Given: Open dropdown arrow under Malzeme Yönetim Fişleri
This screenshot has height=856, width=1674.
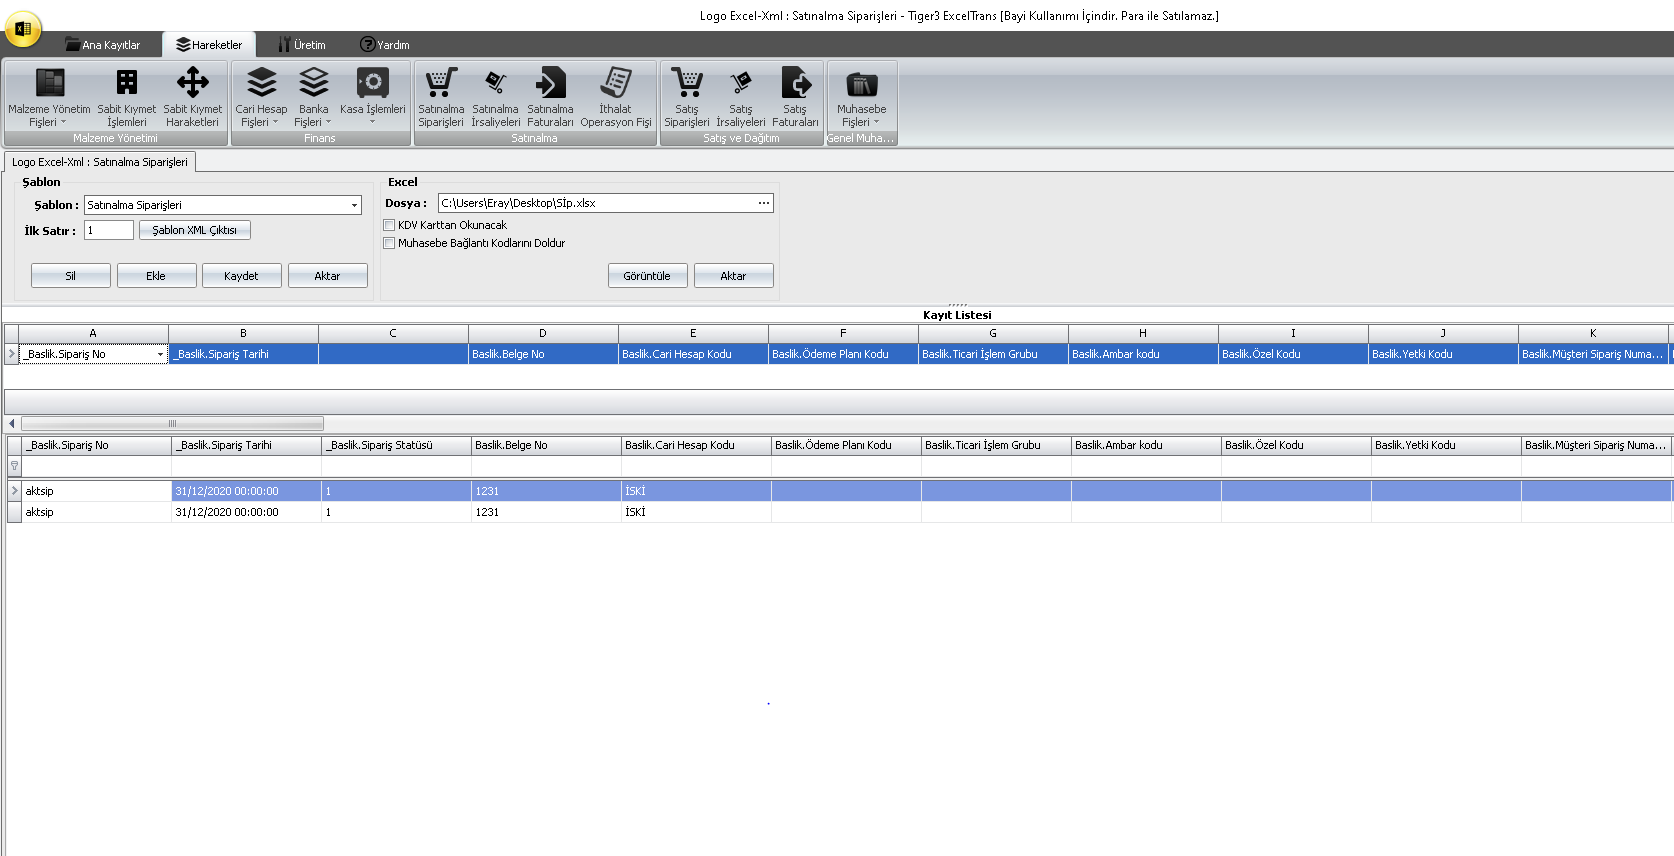Looking at the screenshot, I should tap(63, 122).
